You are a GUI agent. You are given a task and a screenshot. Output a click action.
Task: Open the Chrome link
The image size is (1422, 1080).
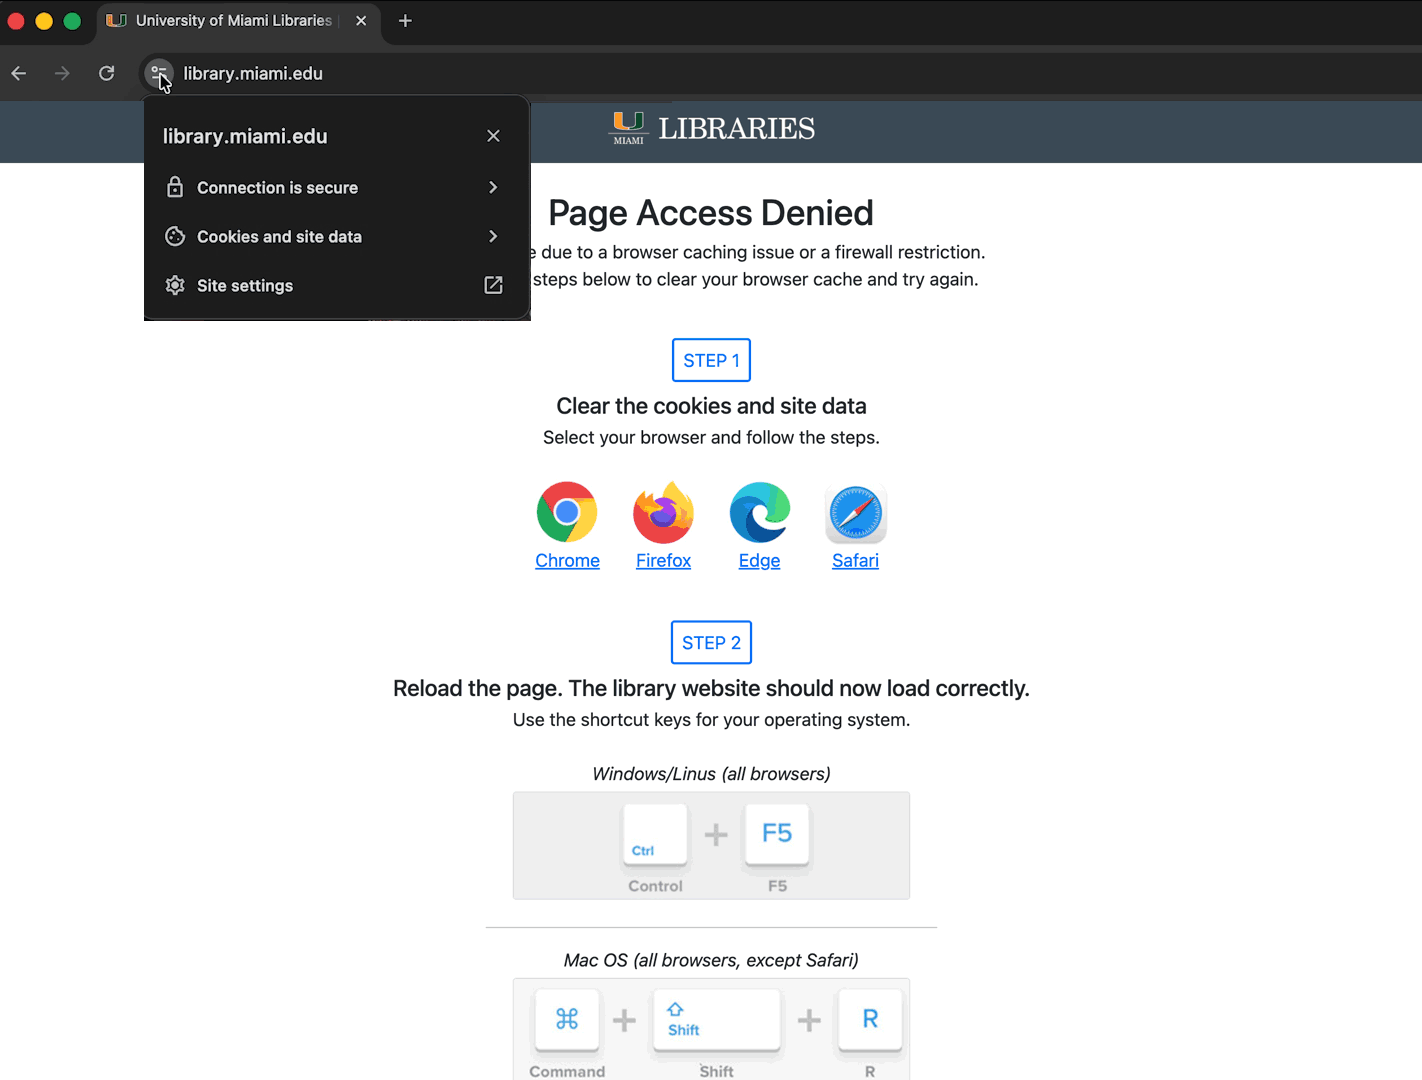click(x=567, y=561)
